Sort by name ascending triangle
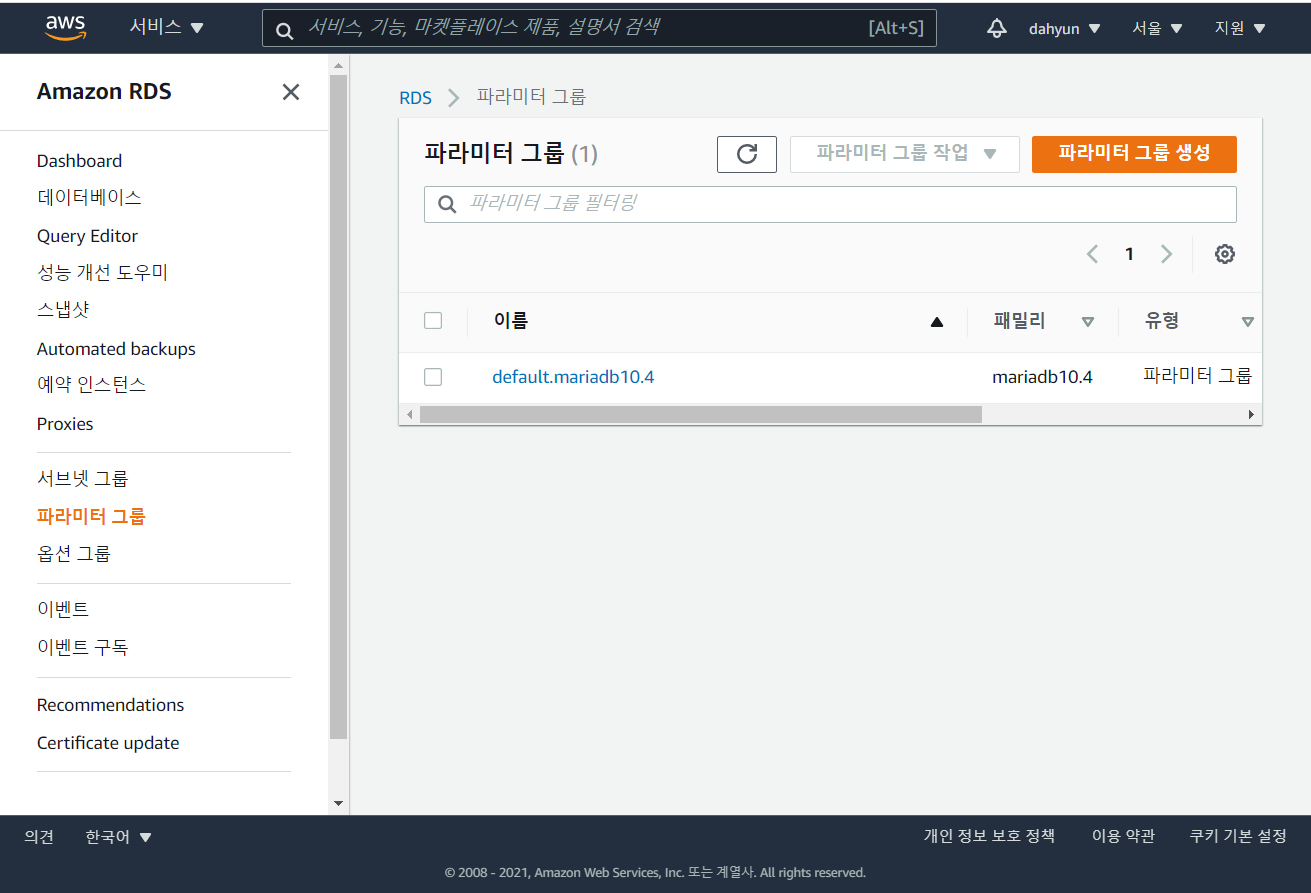Viewport: 1311px width, 893px height. coord(937,322)
